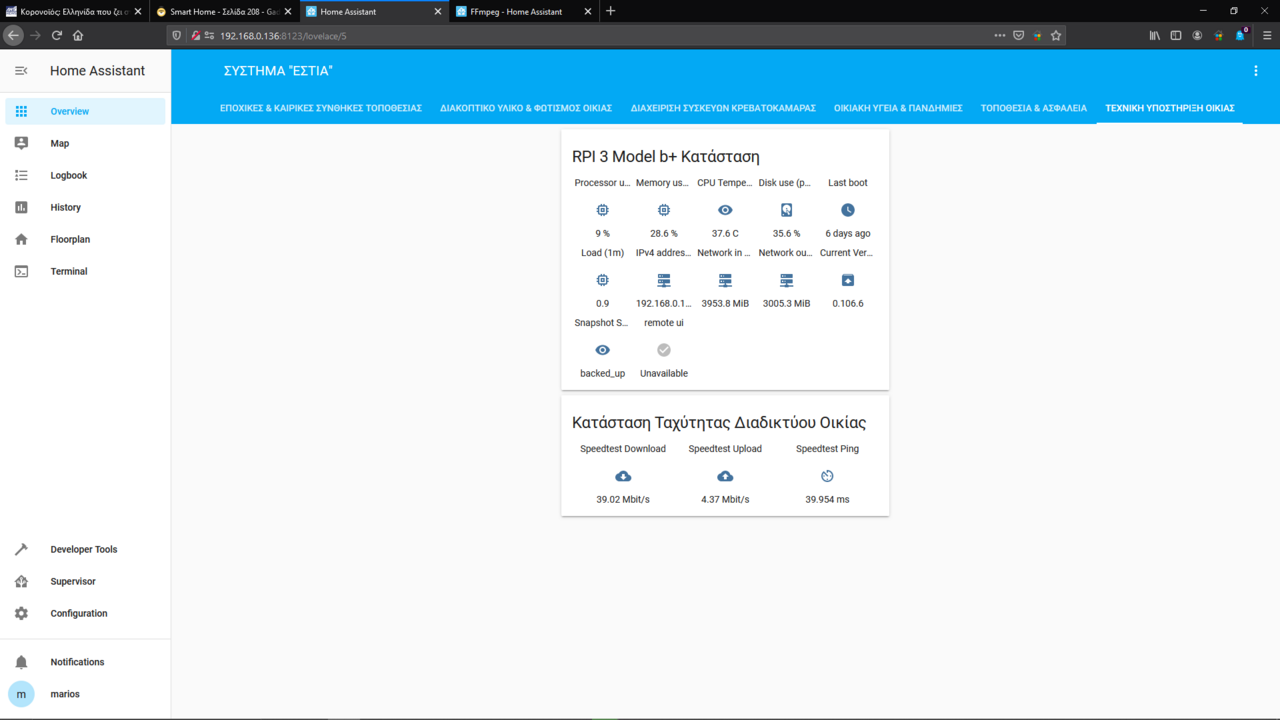
Task: Open the Firefox hamburger menu
Action: [x=1267, y=35]
